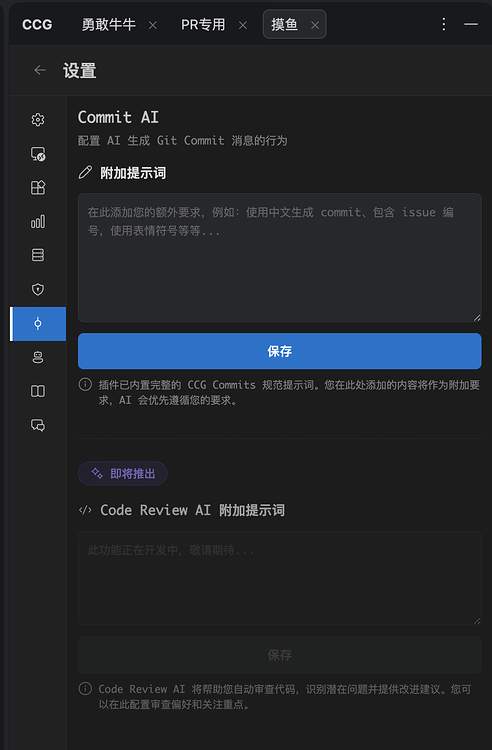Click the Code Review AI 将帮助您自动审查代码 description
This screenshot has height=750, width=492.
pyautogui.click(x=285, y=696)
